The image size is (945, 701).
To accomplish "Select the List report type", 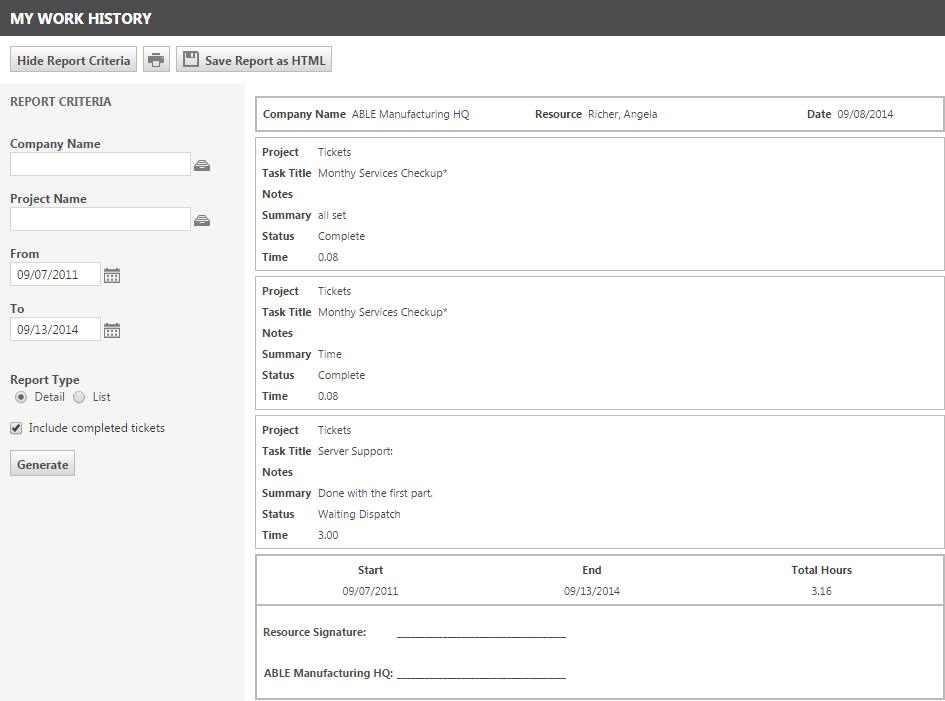I will tap(79, 397).
